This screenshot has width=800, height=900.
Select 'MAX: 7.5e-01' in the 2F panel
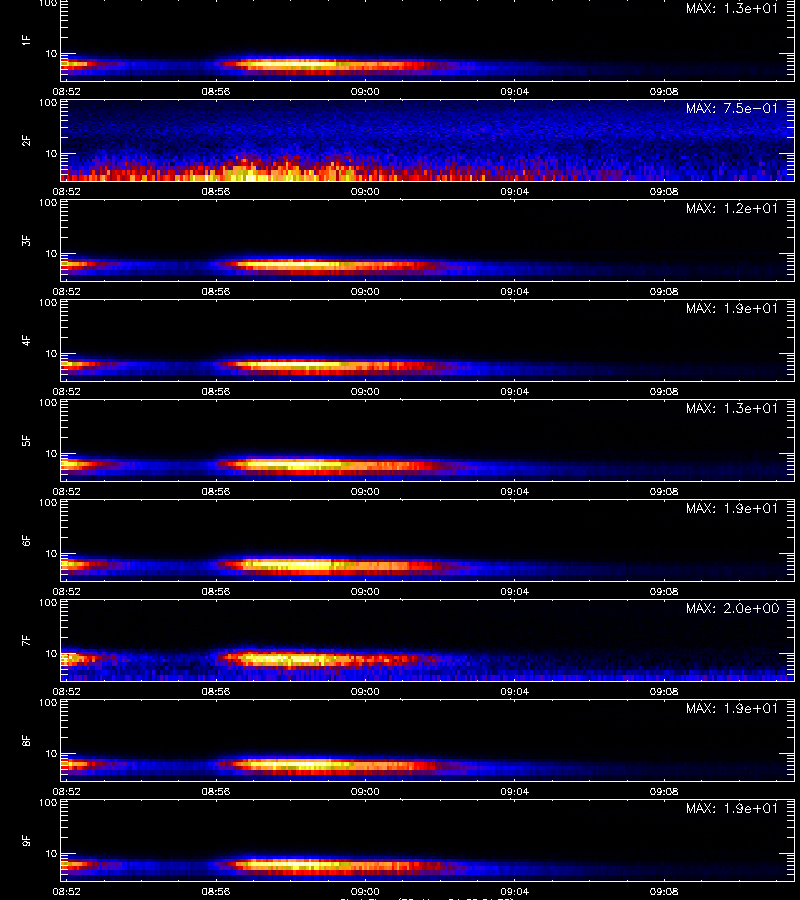732,108
